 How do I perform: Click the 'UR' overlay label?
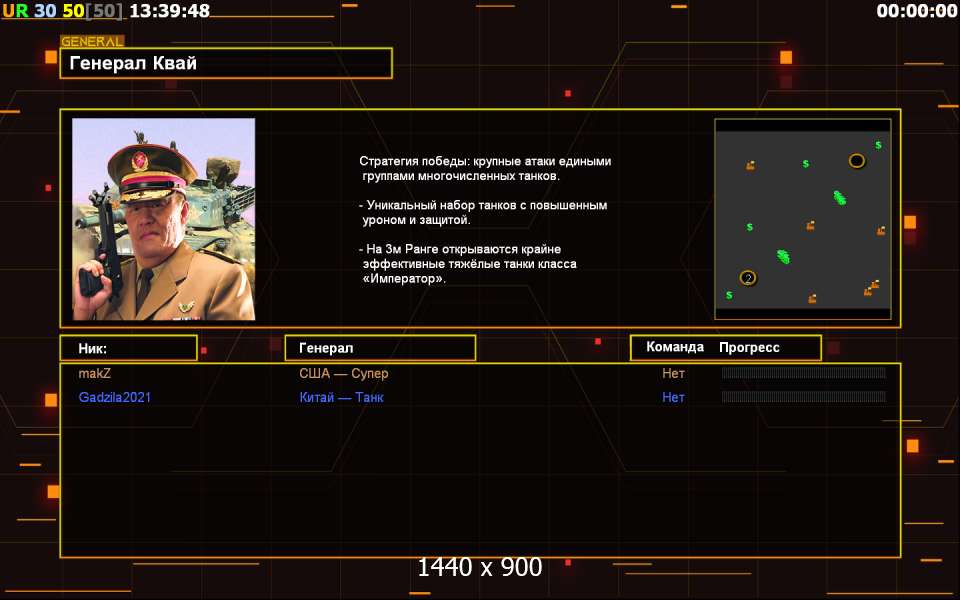click(15, 10)
